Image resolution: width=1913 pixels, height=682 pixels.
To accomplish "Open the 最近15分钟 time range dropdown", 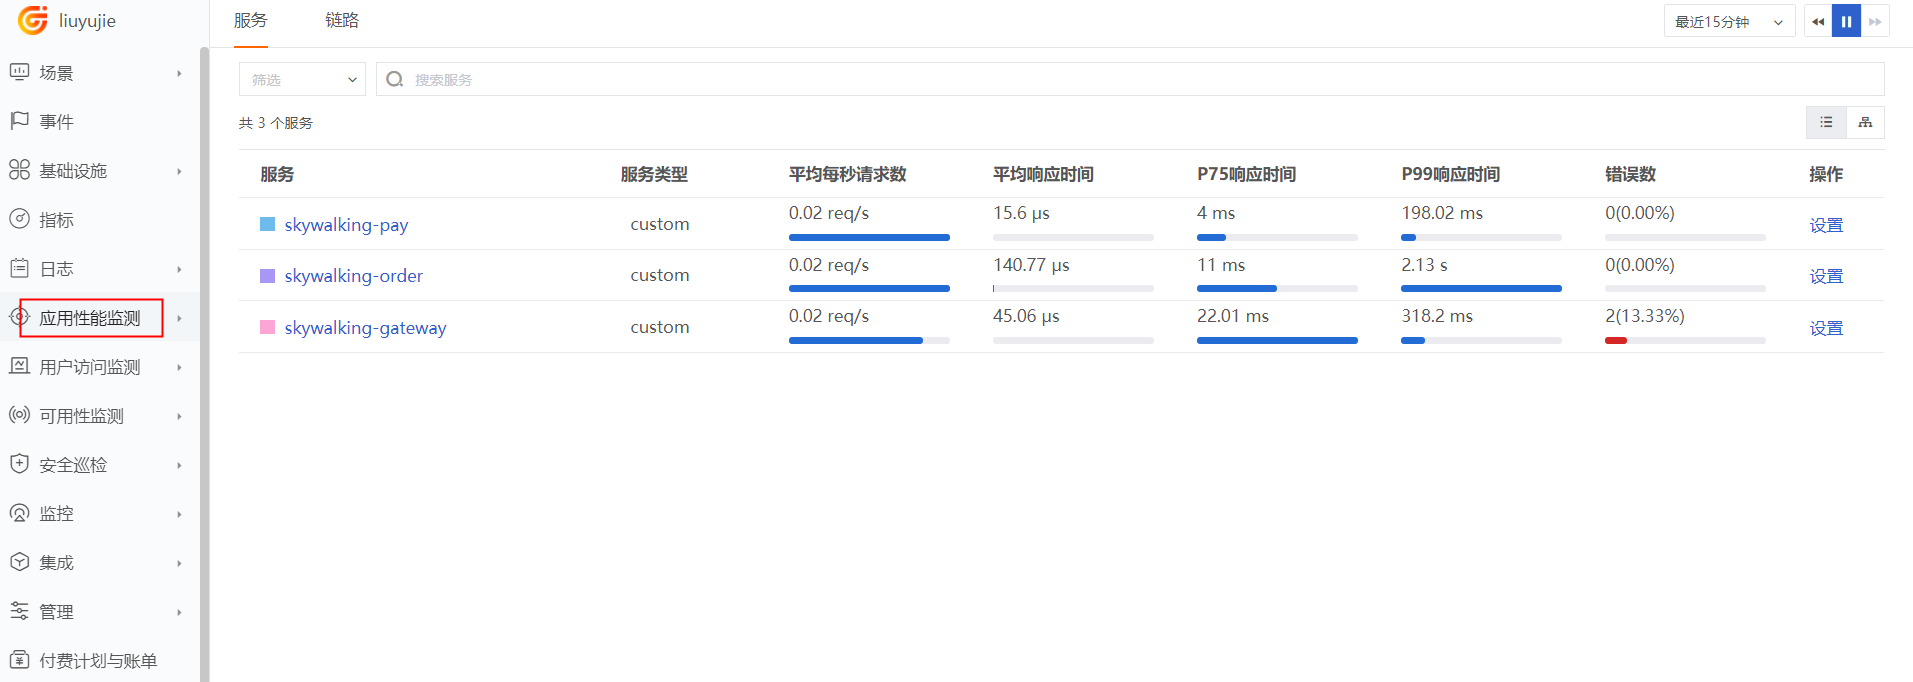I will tap(1729, 21).
